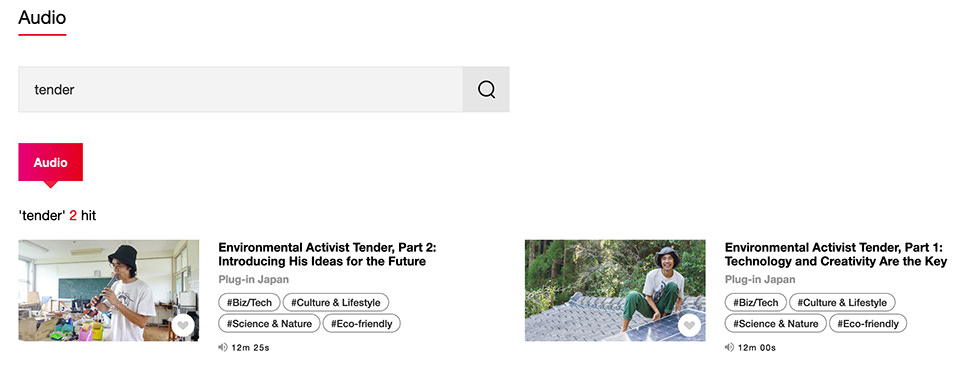This screenshot has width=960, height=382.
Task: Click #Culture & Lifestyle tag under Part 1
Action: [x=842, y=302]
